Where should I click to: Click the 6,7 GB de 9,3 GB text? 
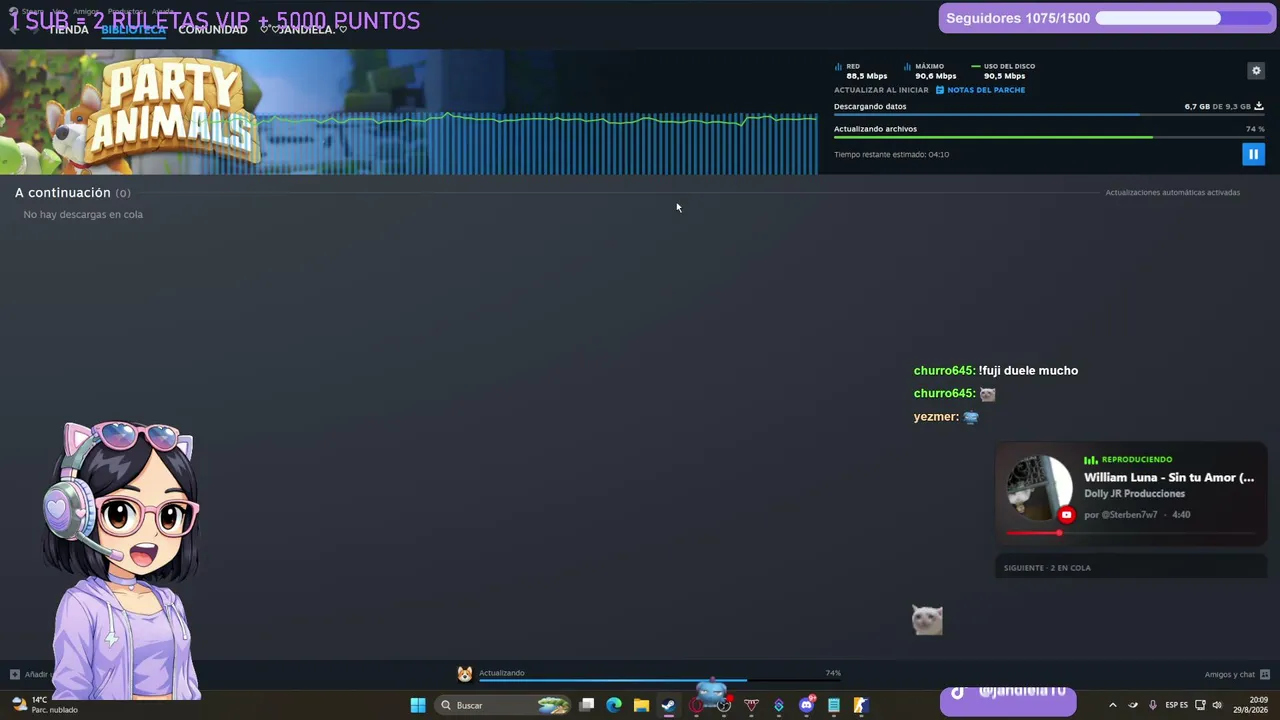[1217, 106]
